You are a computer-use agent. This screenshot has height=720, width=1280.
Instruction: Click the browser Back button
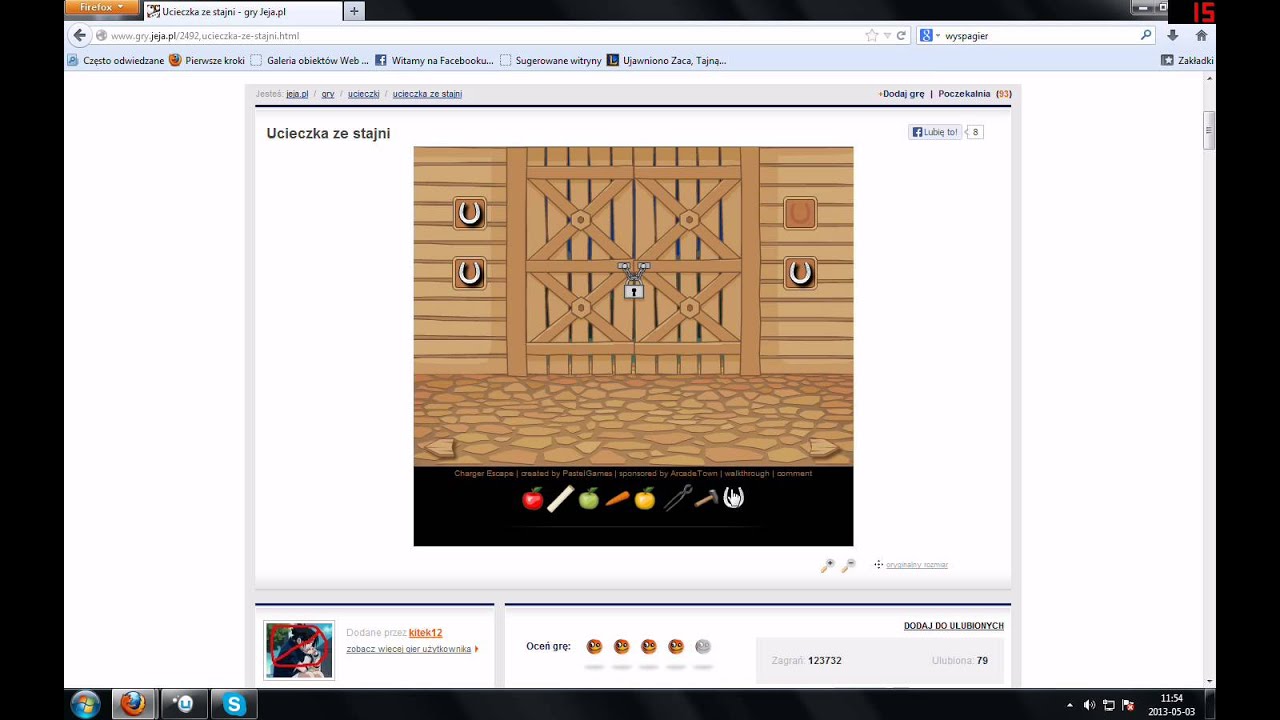point(80,35)
